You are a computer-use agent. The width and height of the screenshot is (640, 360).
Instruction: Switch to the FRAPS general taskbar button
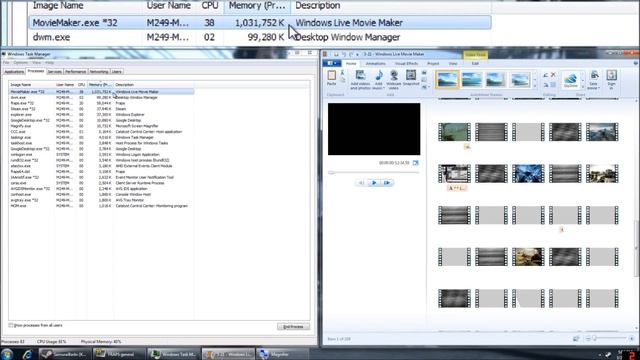[120, 354]
